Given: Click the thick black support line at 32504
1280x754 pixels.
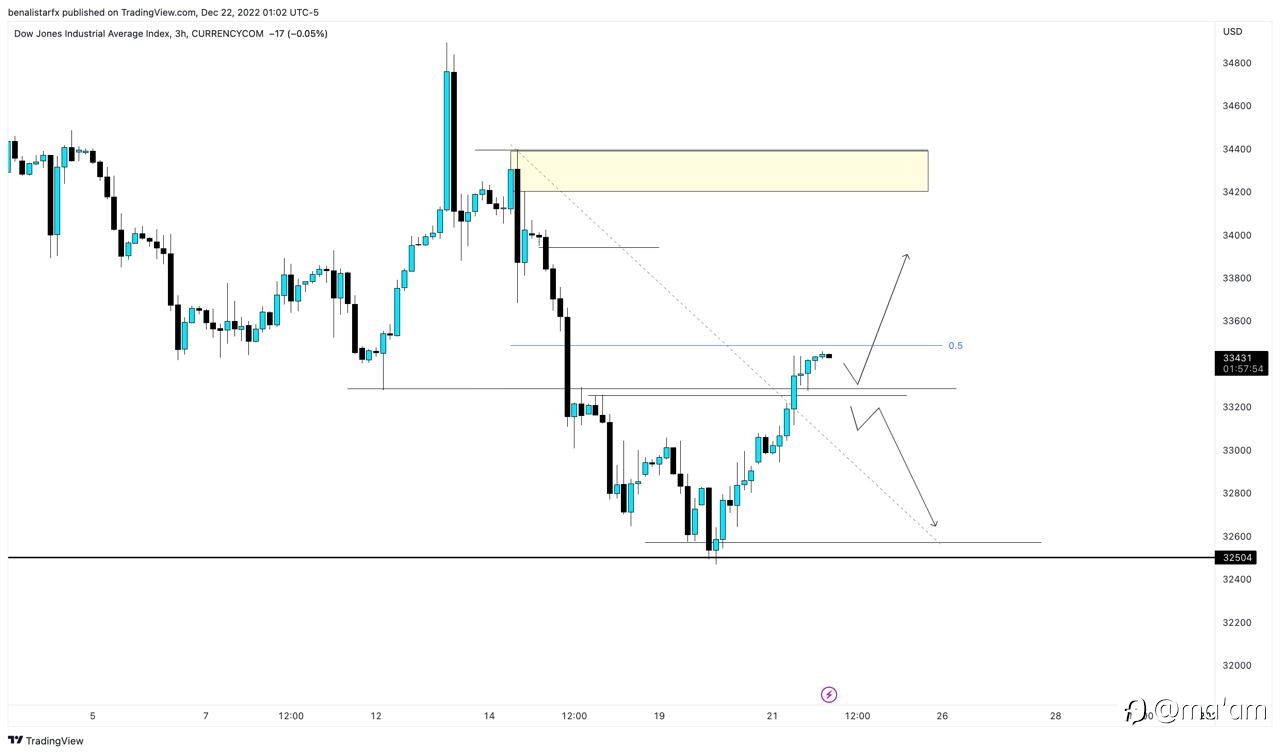Looking at the screenshot, I should click(x=610, y=557).
